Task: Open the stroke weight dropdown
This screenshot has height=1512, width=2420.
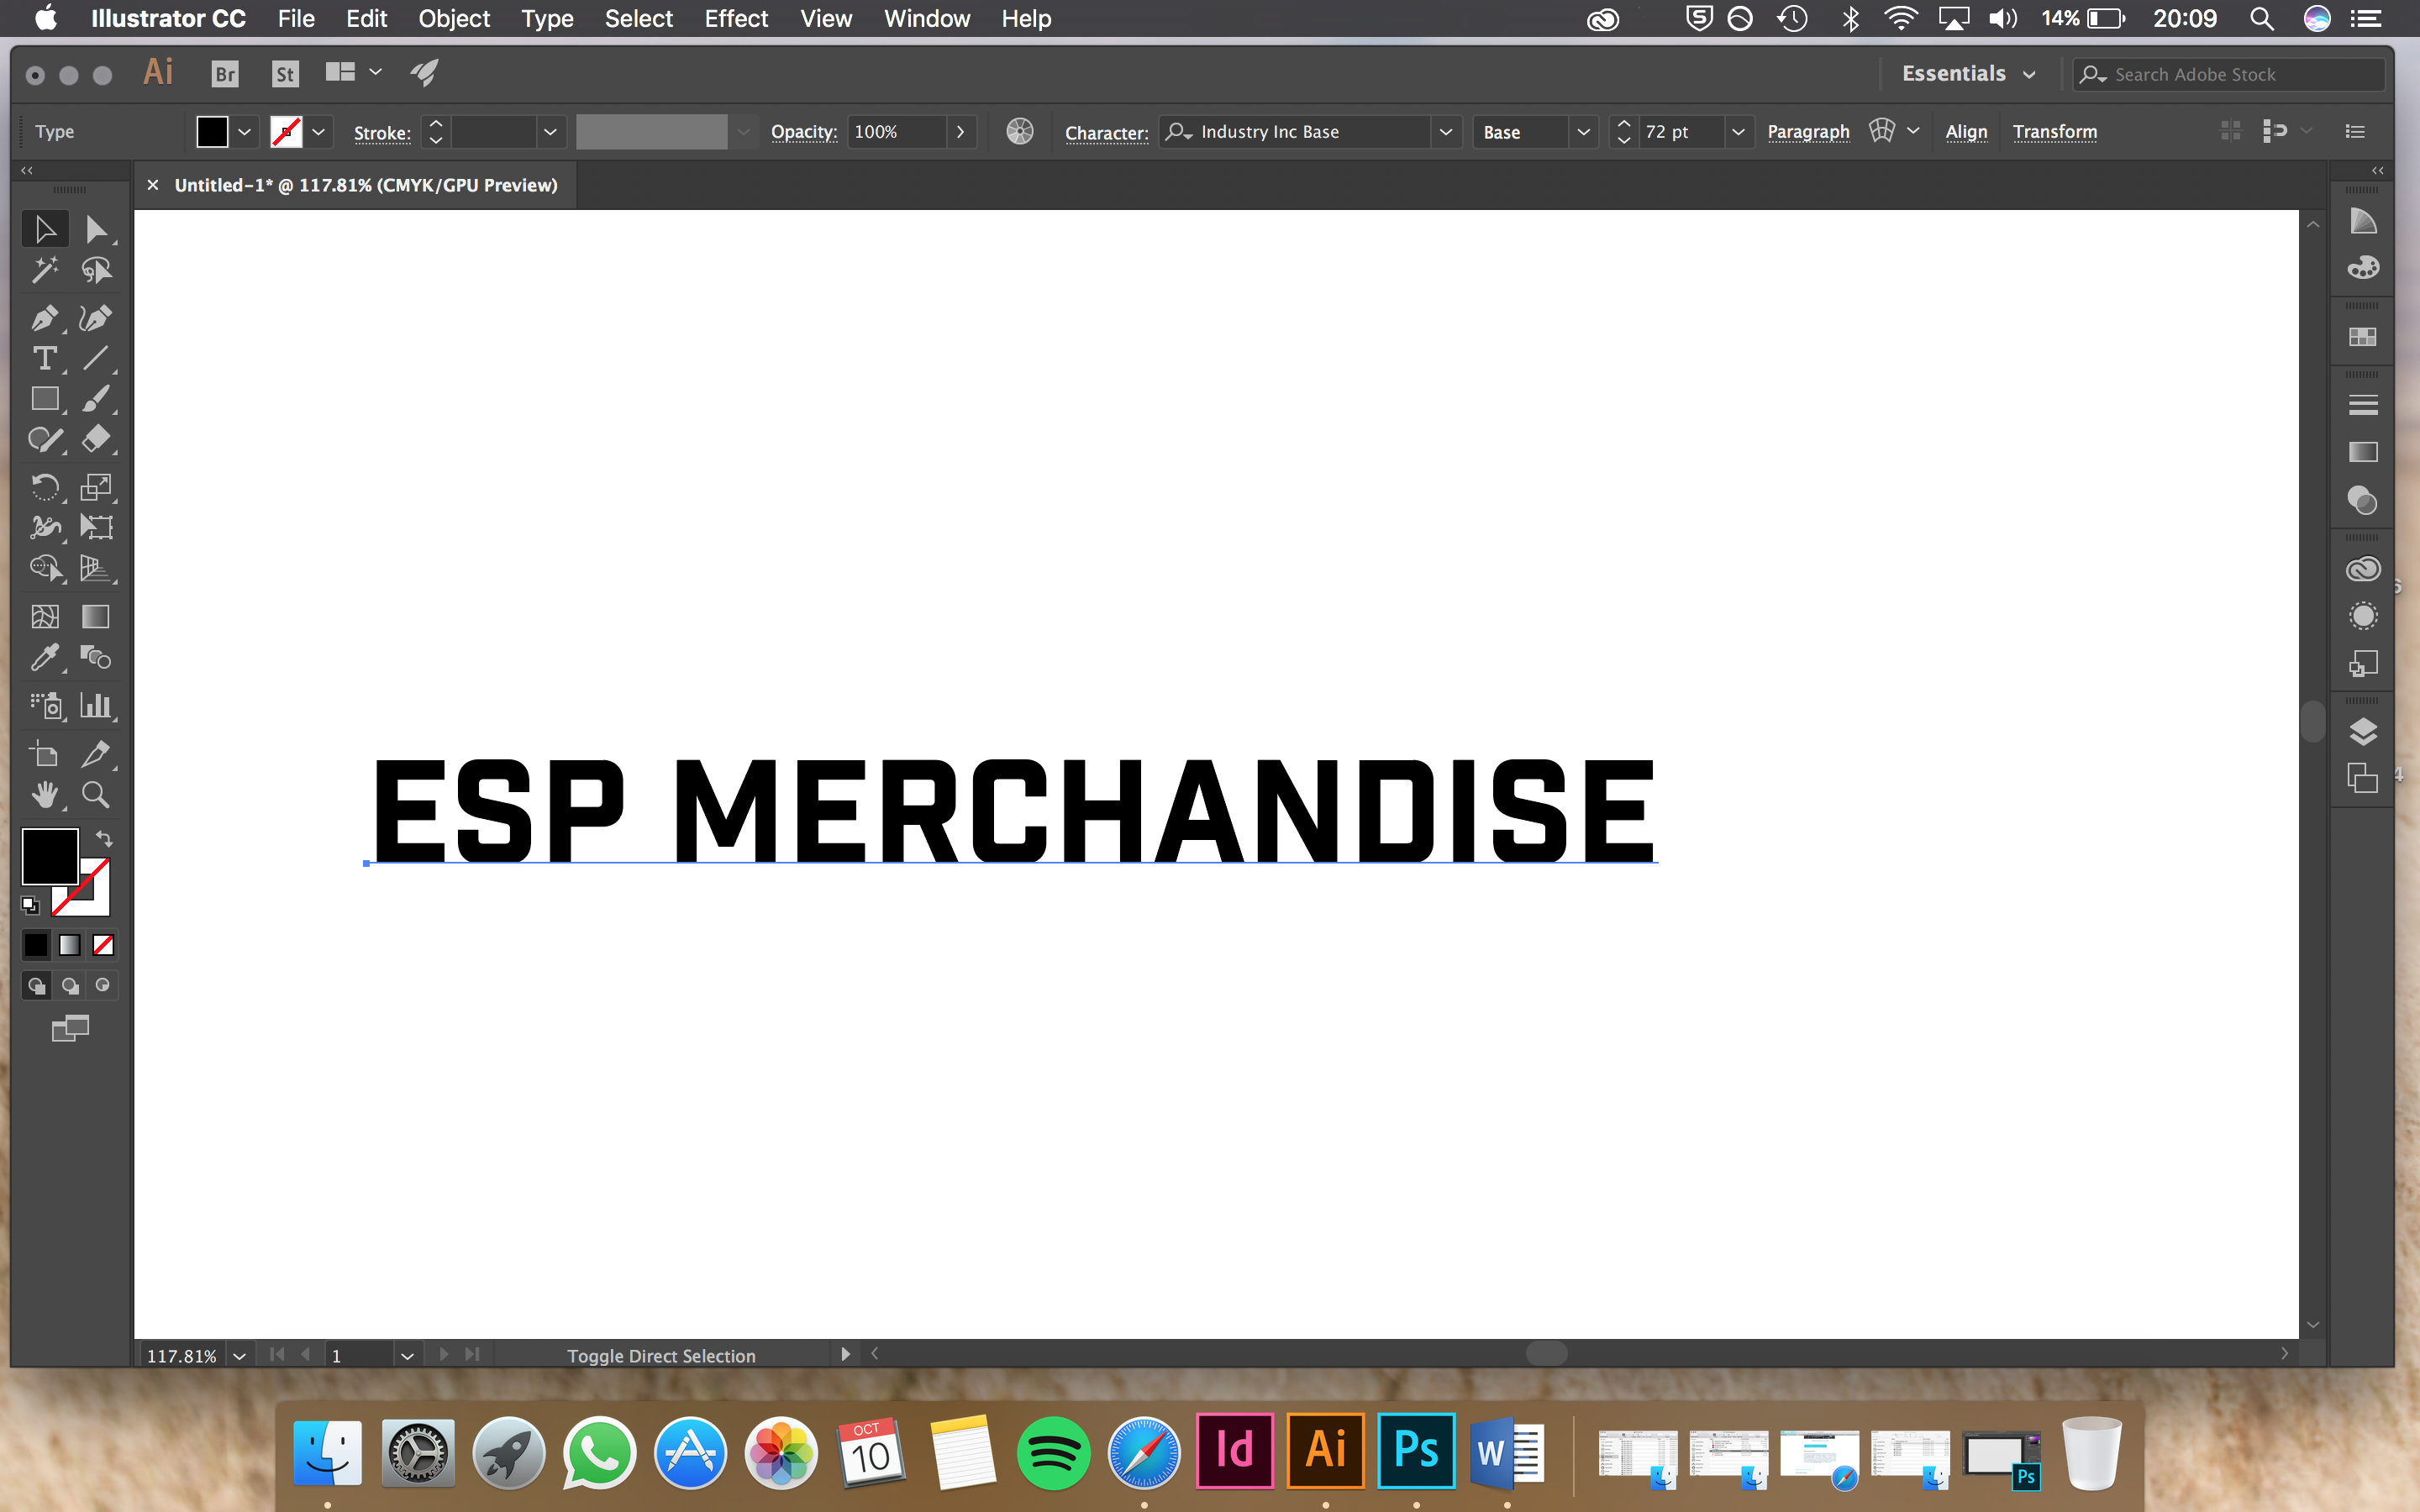Action: click(550, 131)
